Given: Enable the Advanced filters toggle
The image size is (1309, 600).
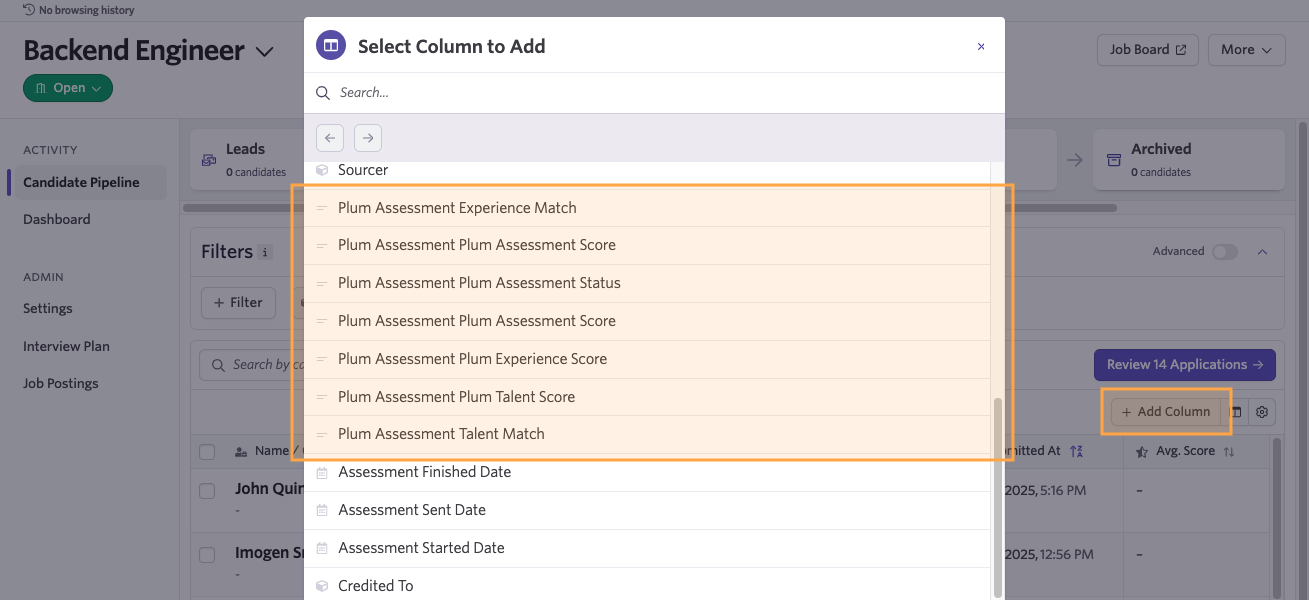Looking at the screenshot, I should (1225, 251).
